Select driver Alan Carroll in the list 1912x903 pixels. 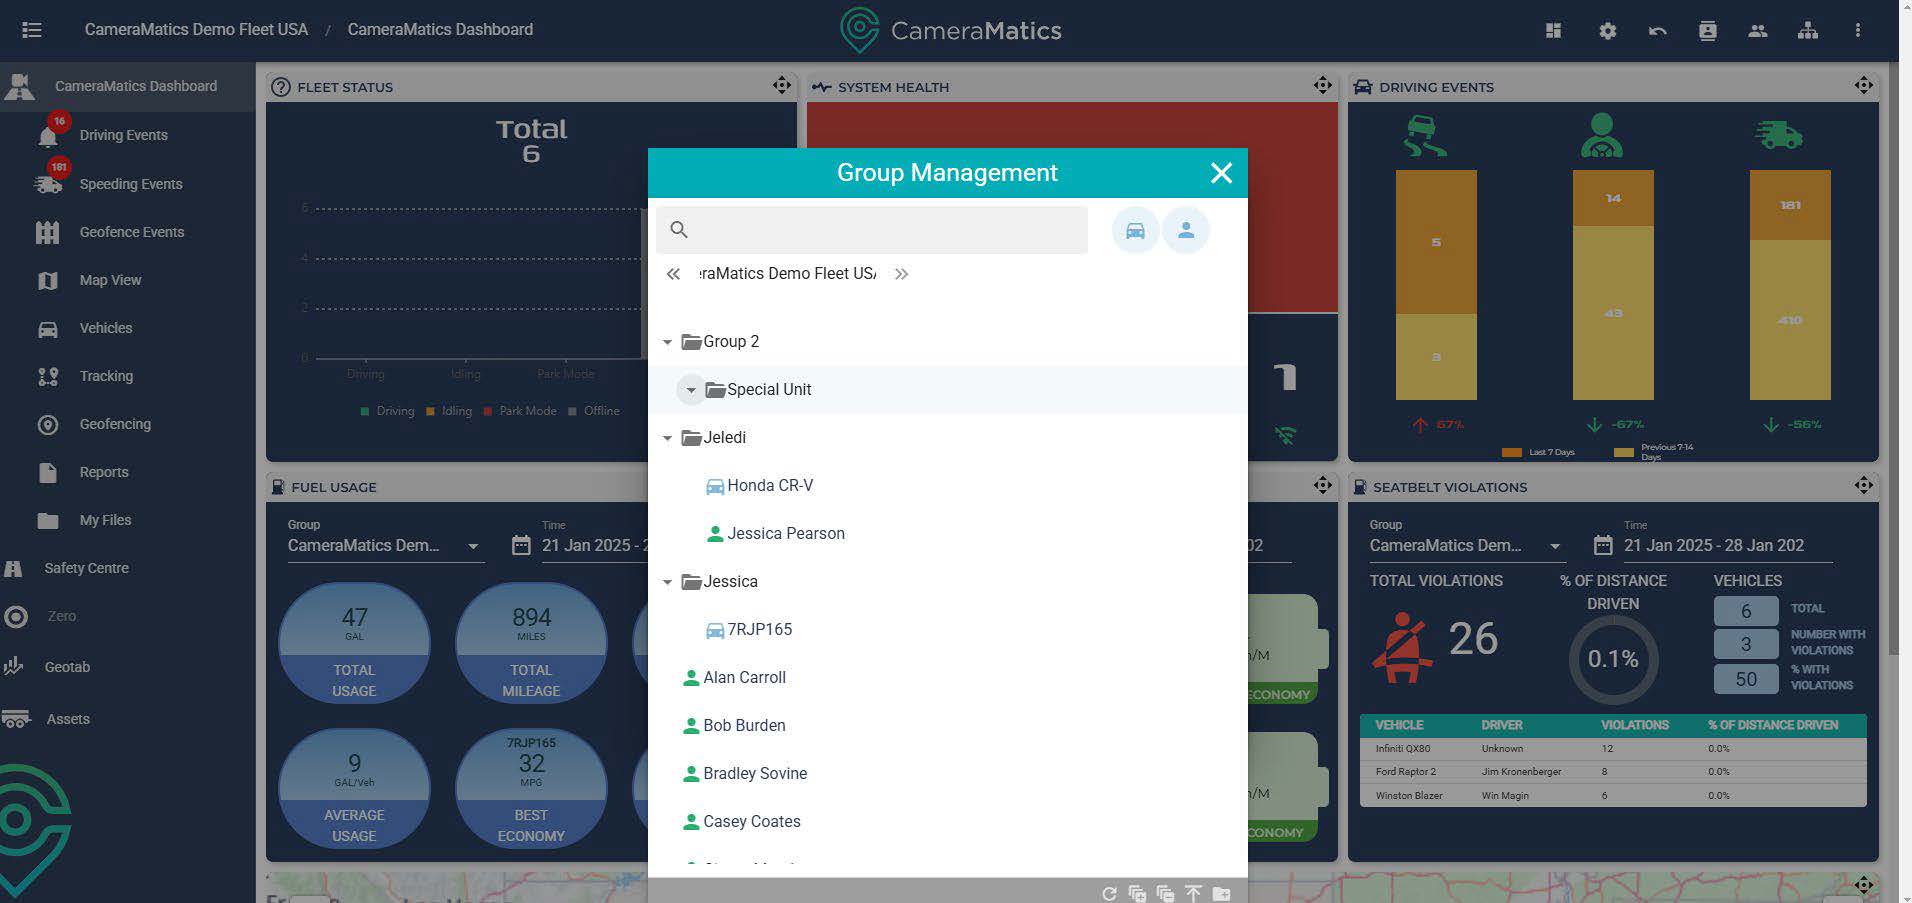[x=744, y=678]
